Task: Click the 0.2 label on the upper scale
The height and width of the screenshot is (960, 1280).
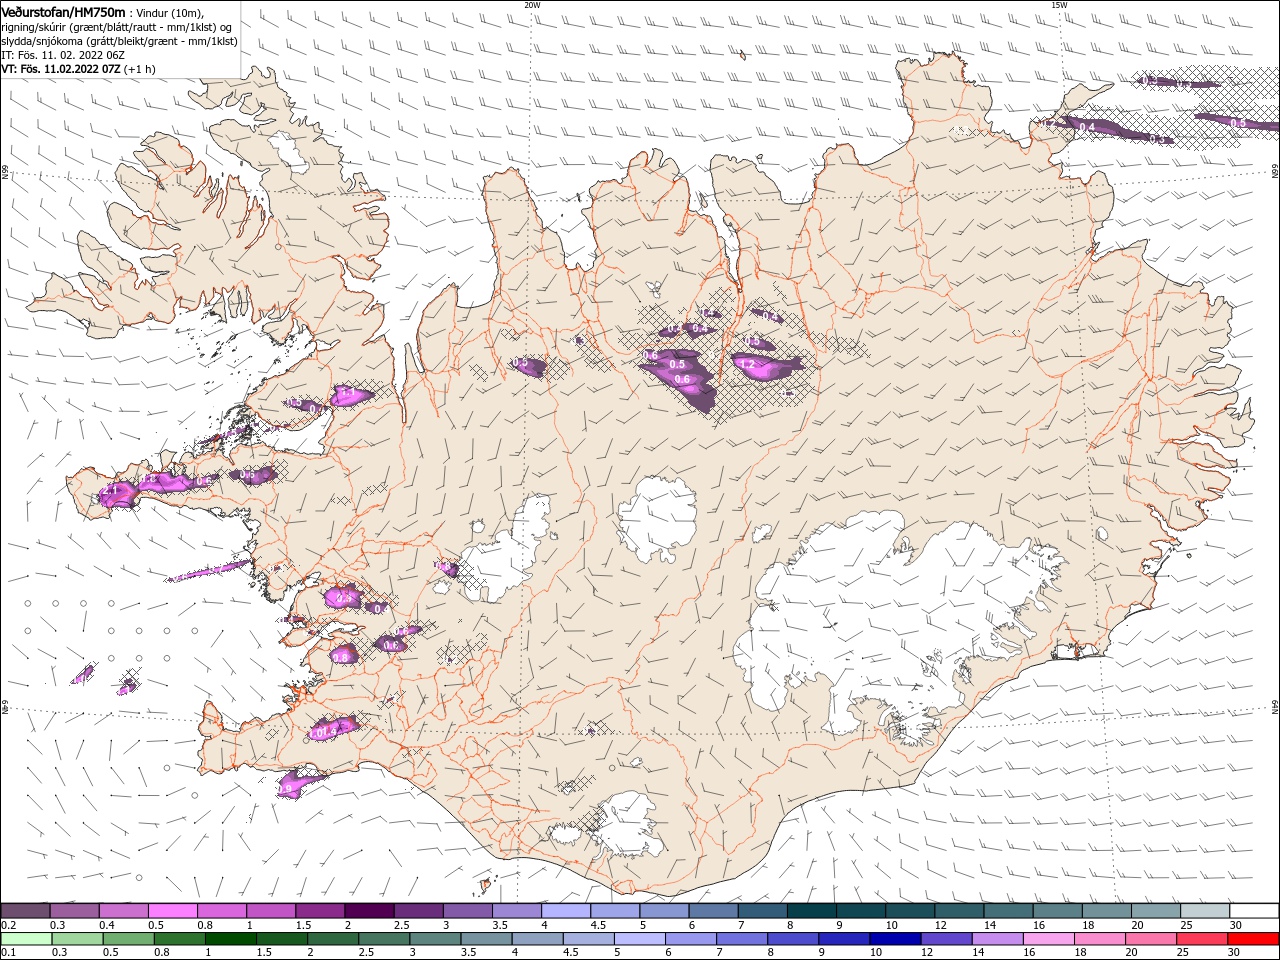Action: (8, 925)
